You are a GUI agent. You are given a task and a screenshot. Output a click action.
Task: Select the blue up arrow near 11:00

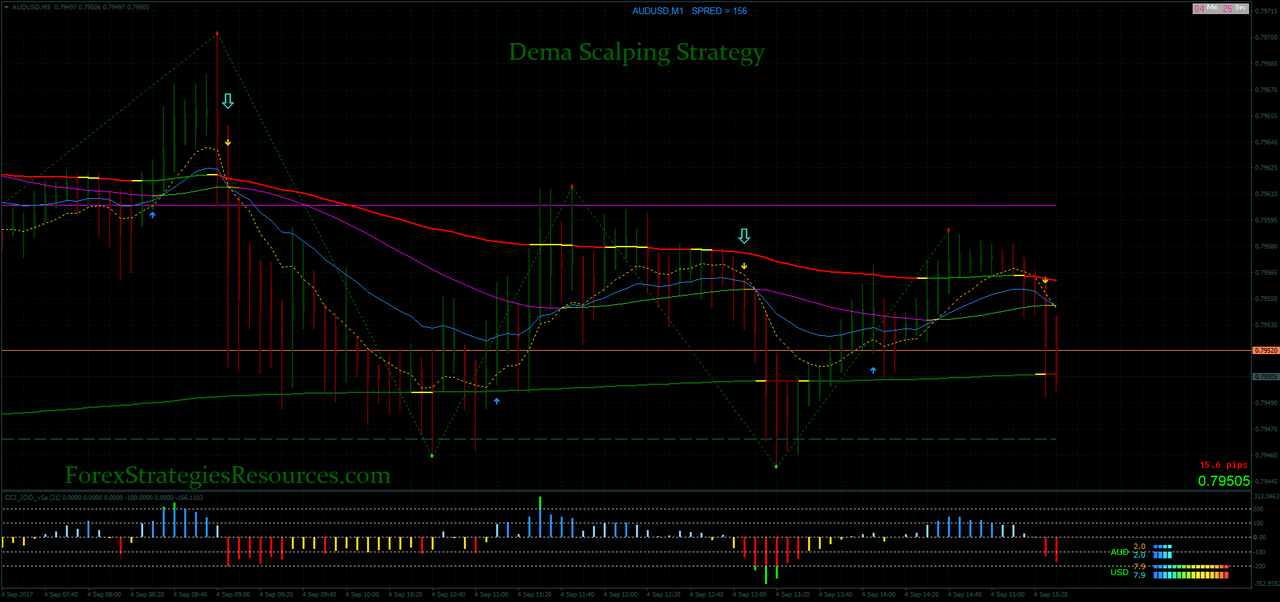pos(496,401)
